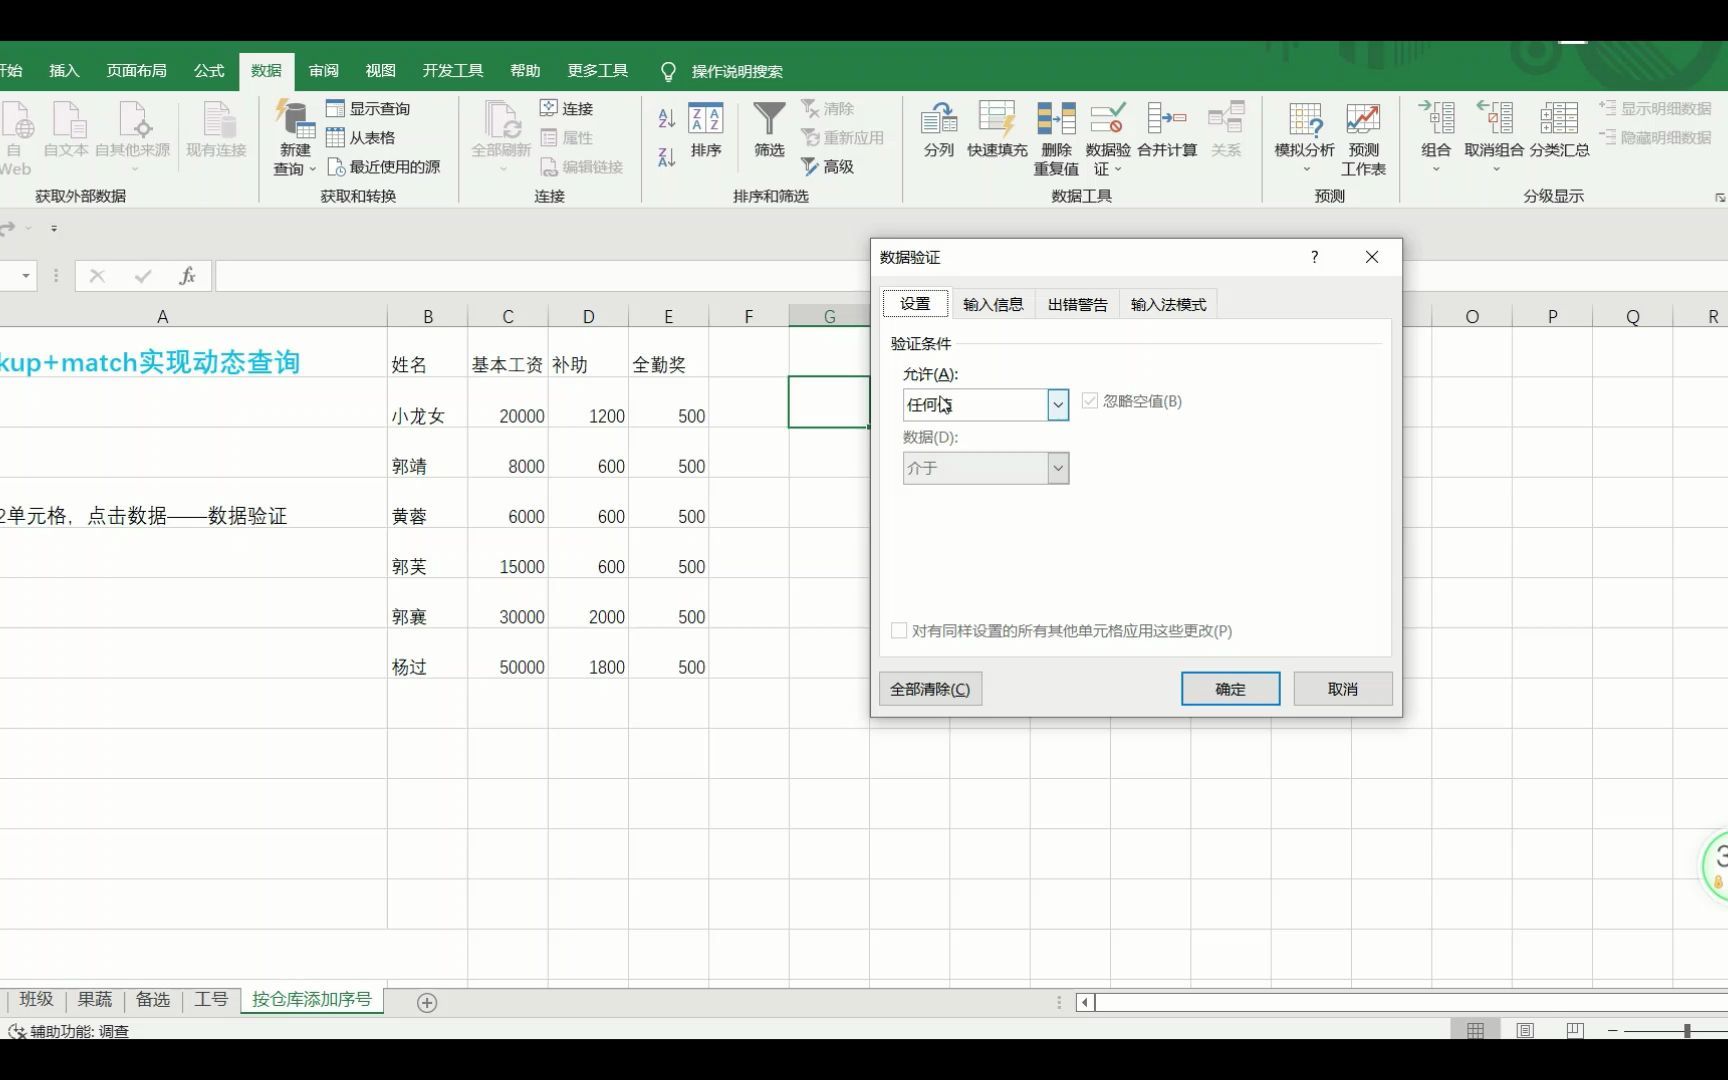
Task: Toggle the 高级 advanced filter option
Action: [x=830, y=166]
